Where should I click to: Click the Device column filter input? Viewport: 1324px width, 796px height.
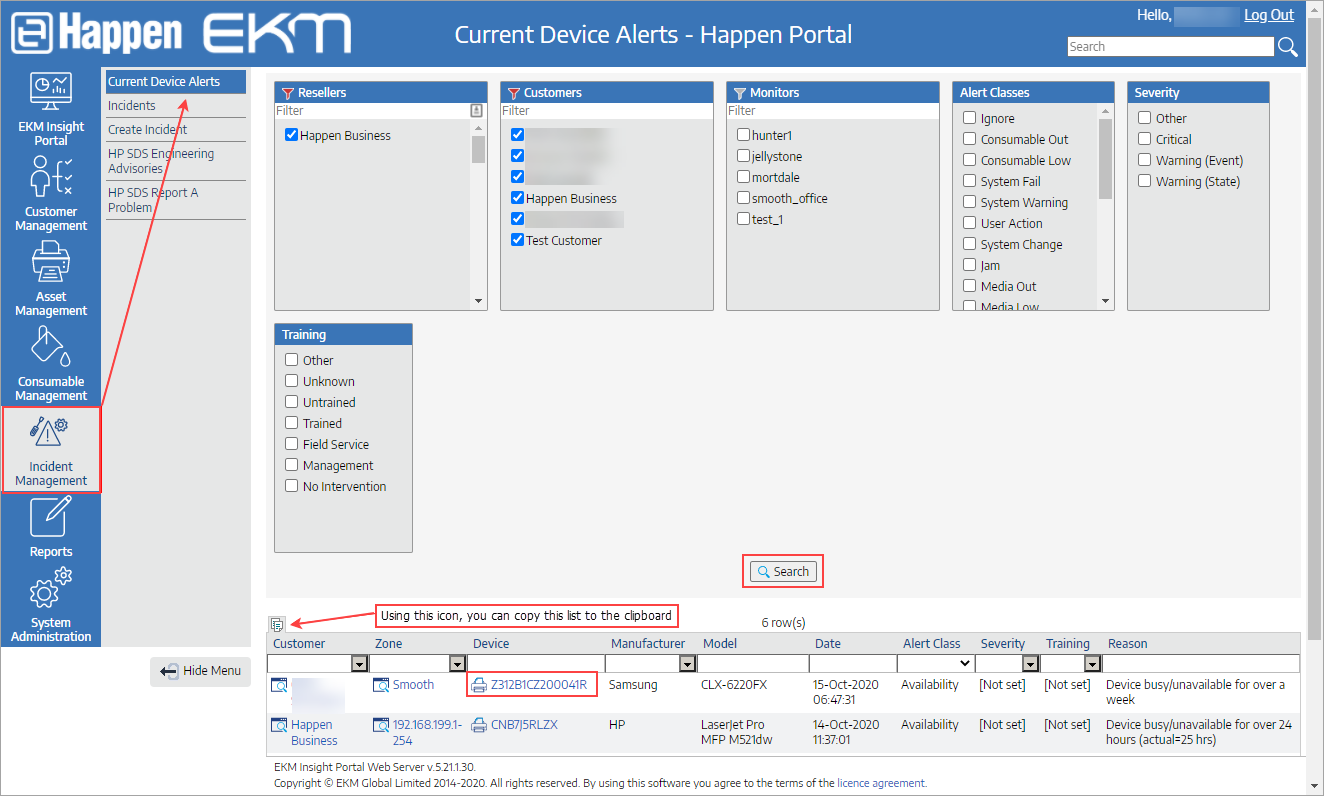click(x=536, y=663)
